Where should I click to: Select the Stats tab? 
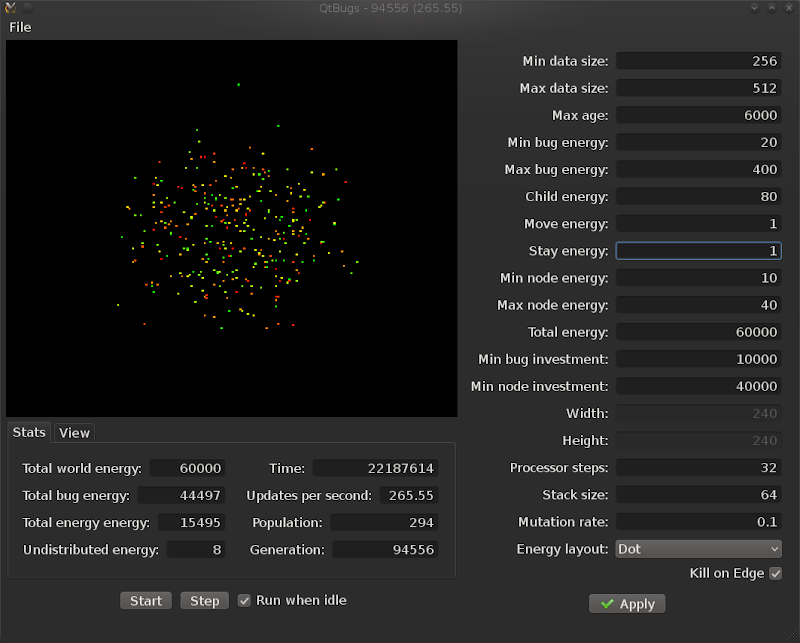pos(29,432)
